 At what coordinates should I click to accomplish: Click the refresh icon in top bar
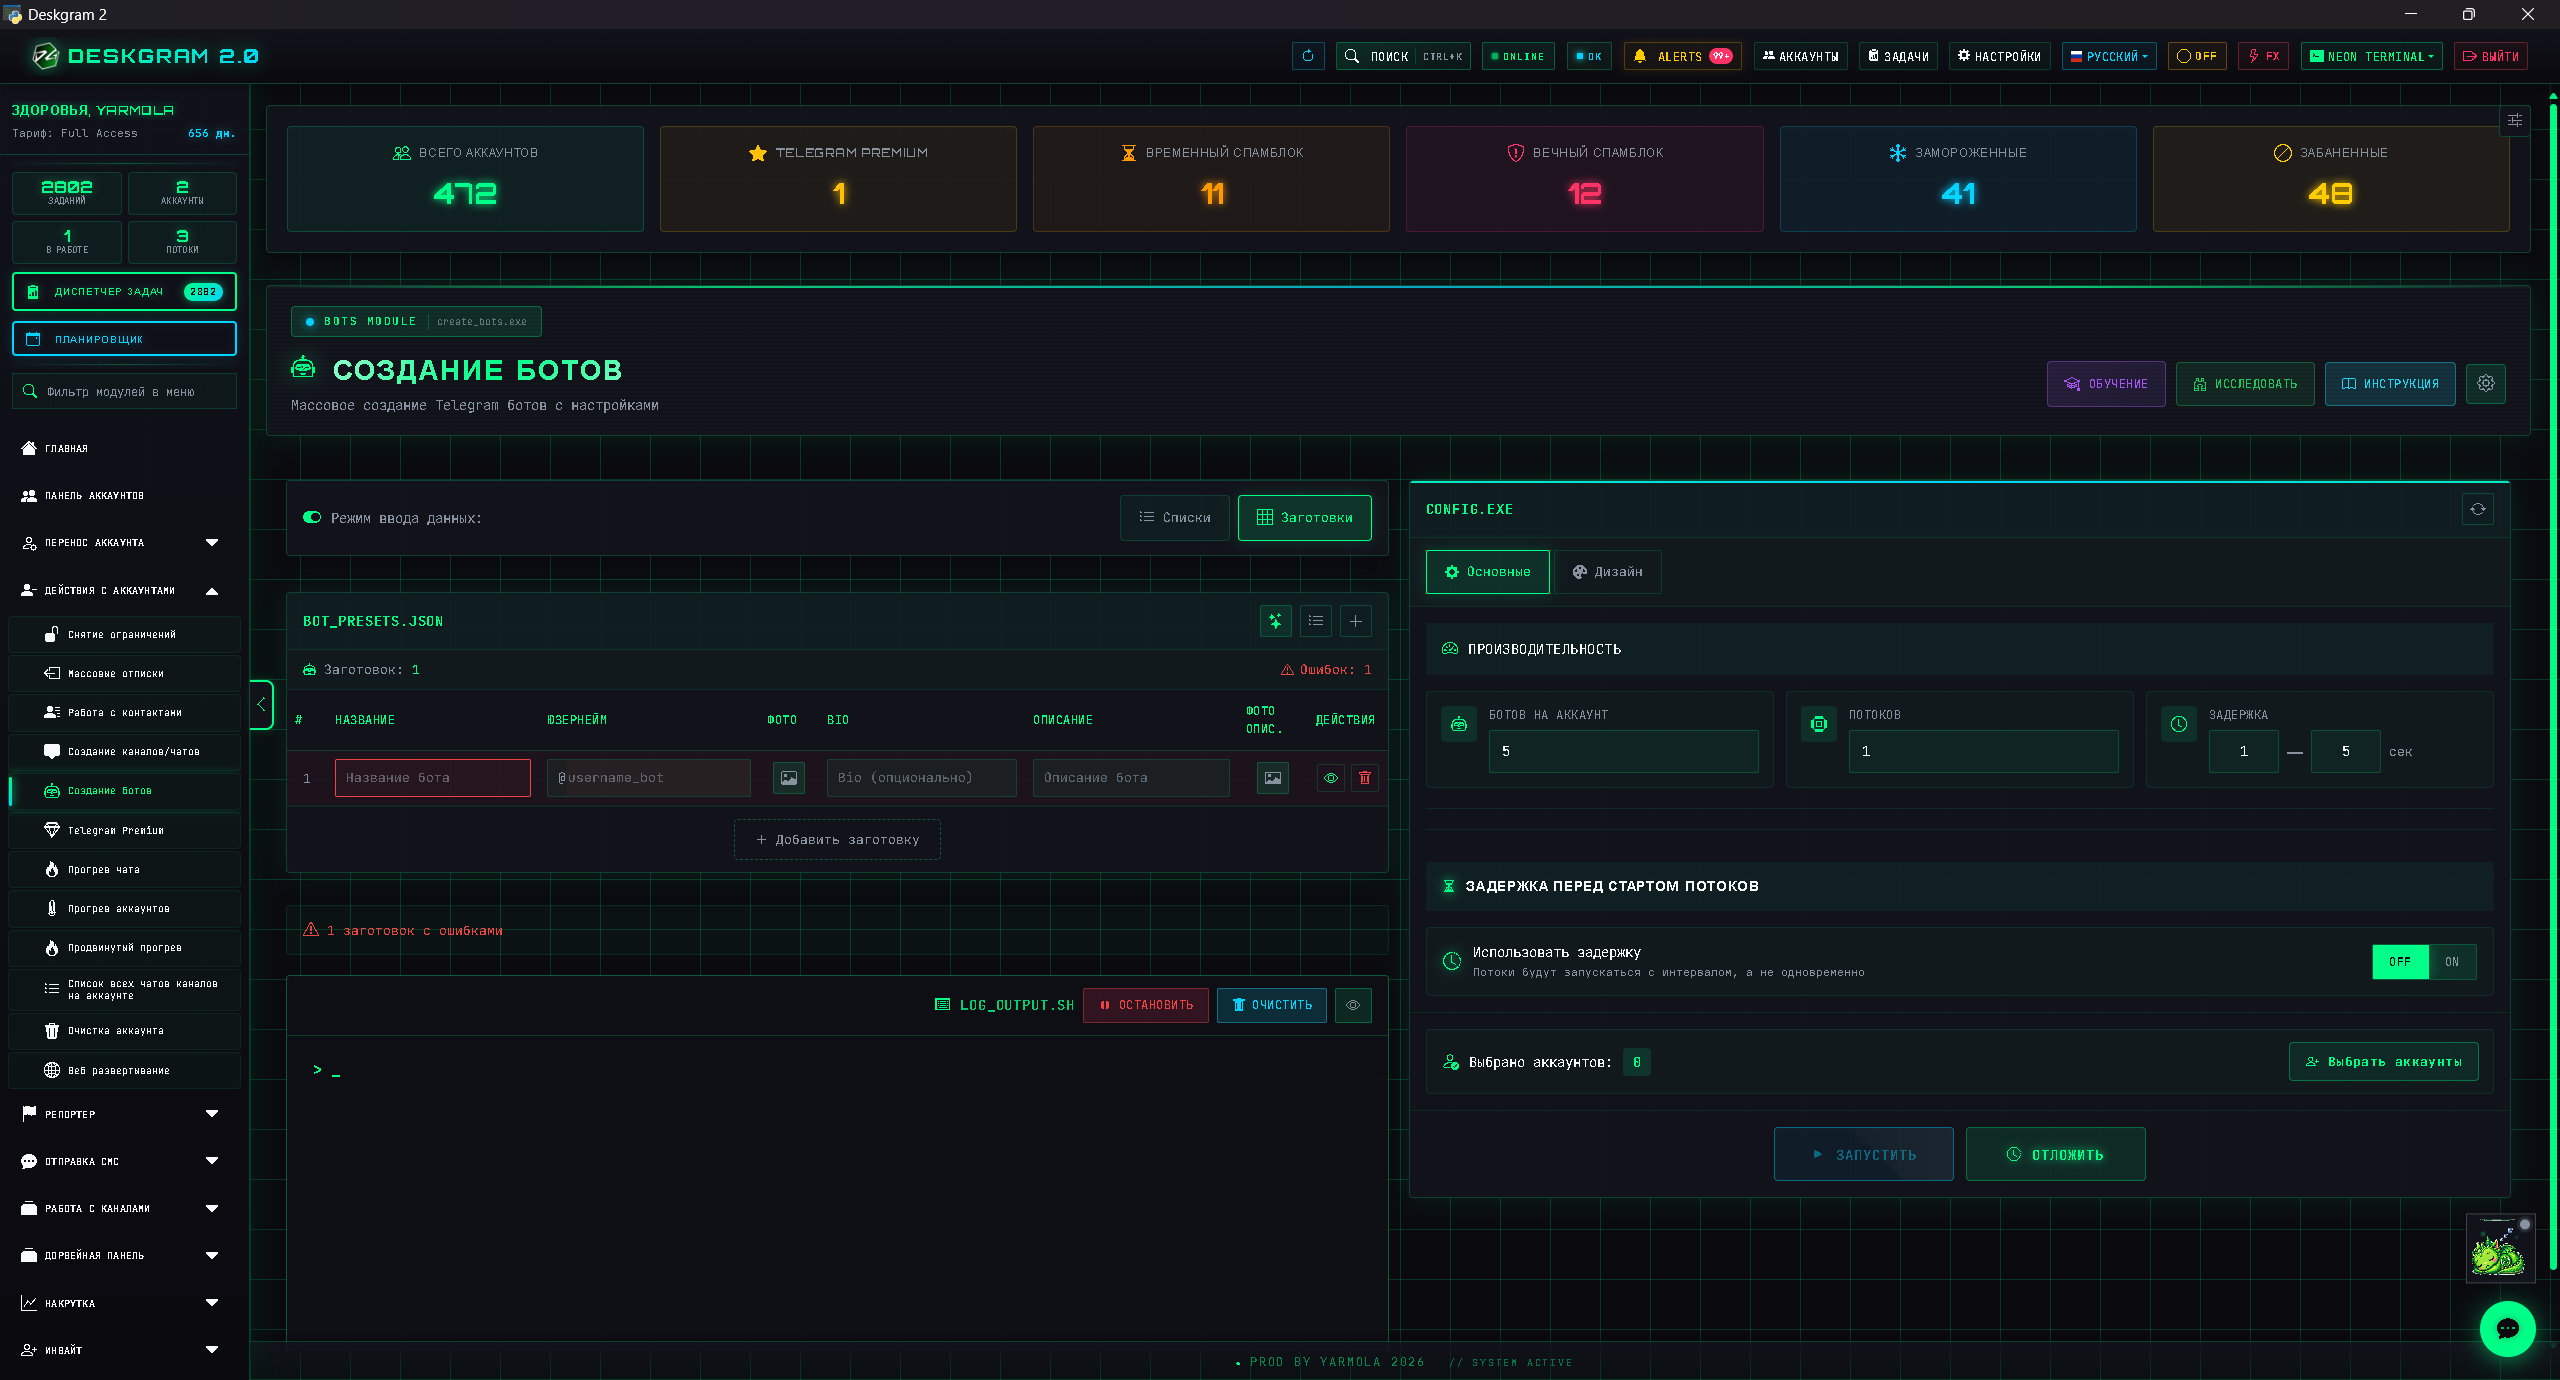point(1308,56)
